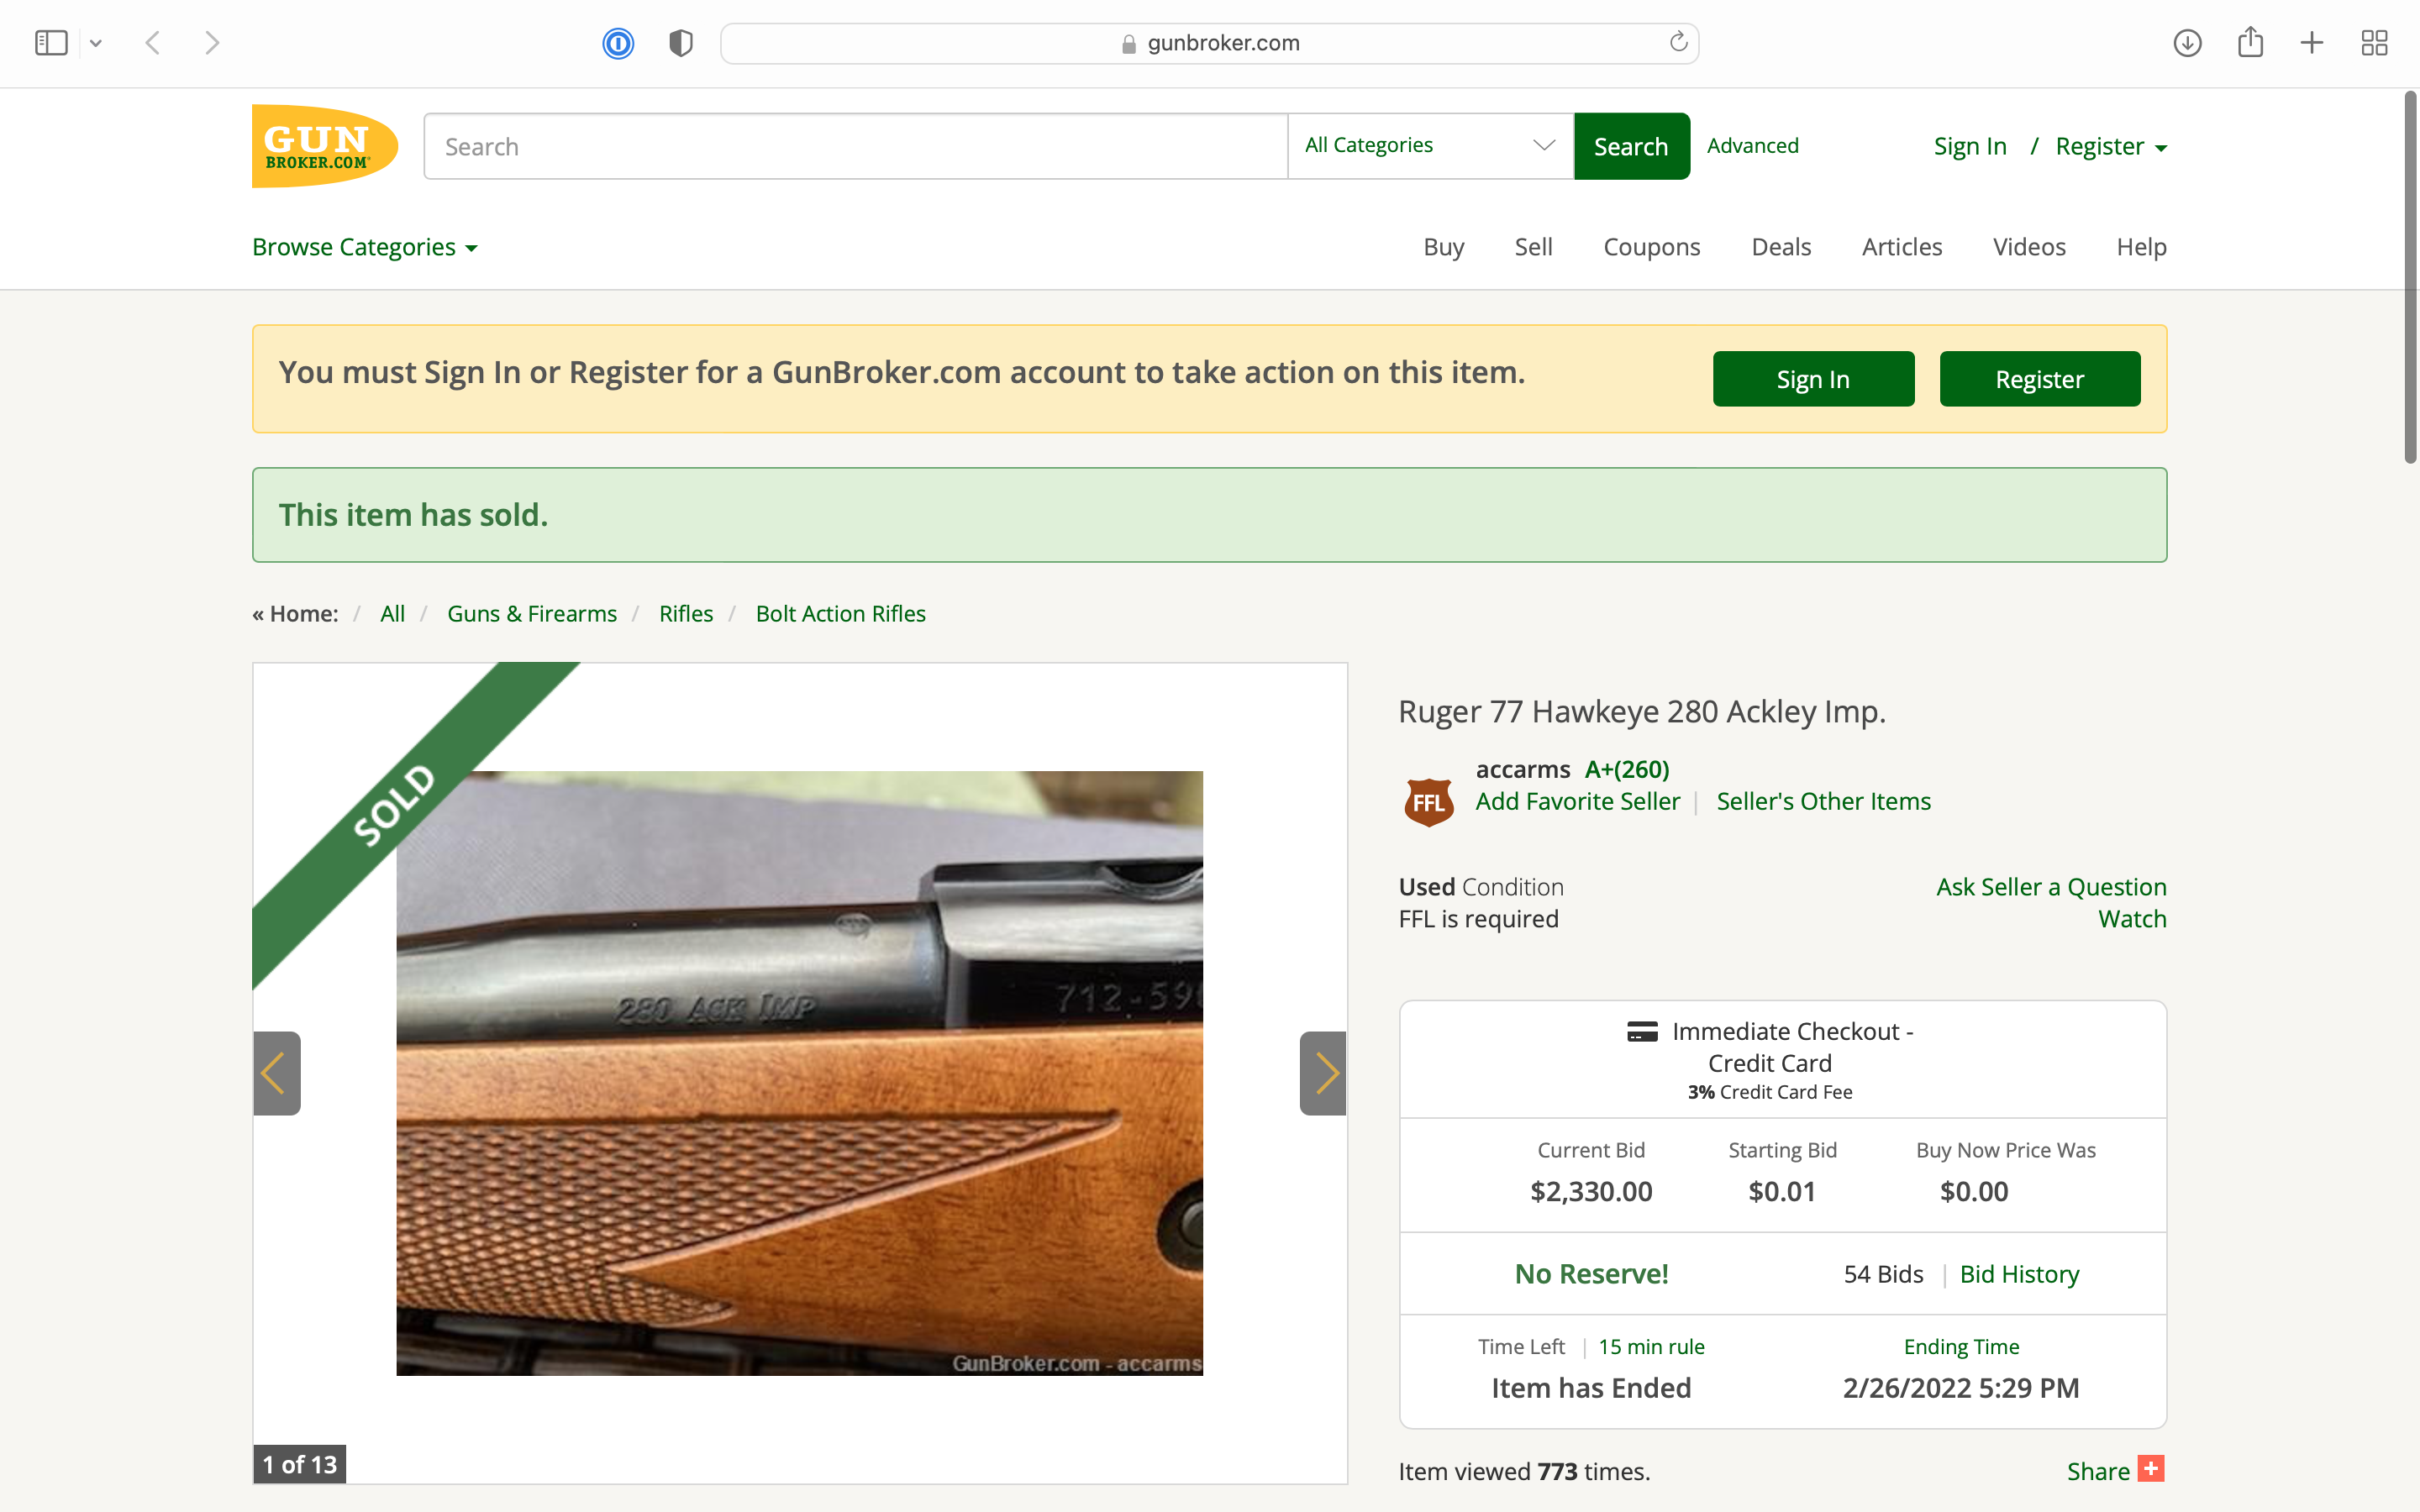Click the 1 of 13 photo counter

coord(299,1464)
